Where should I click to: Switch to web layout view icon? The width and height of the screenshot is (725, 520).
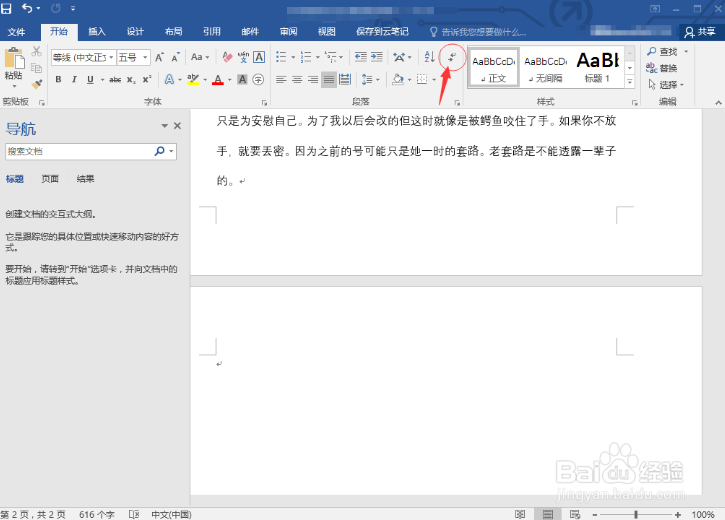(x=575, y=514)
